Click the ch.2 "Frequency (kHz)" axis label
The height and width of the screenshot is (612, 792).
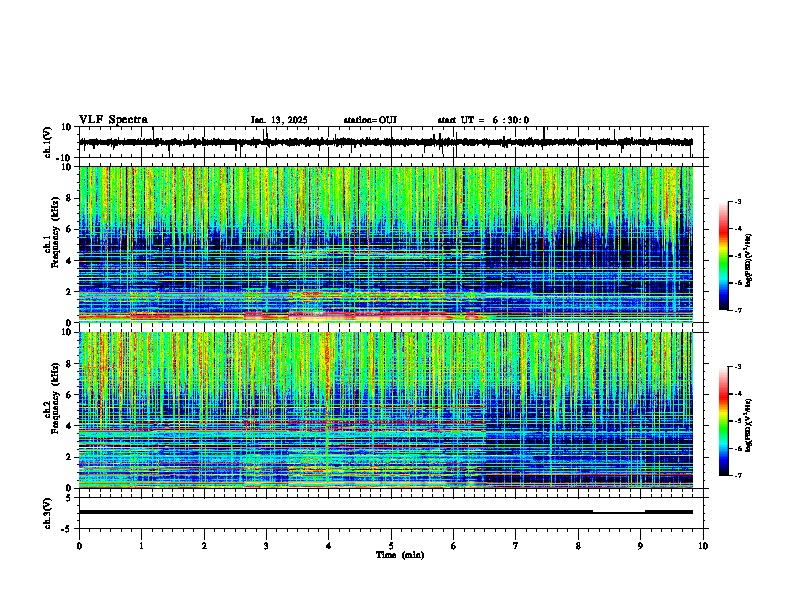click(x=55, y=398)
